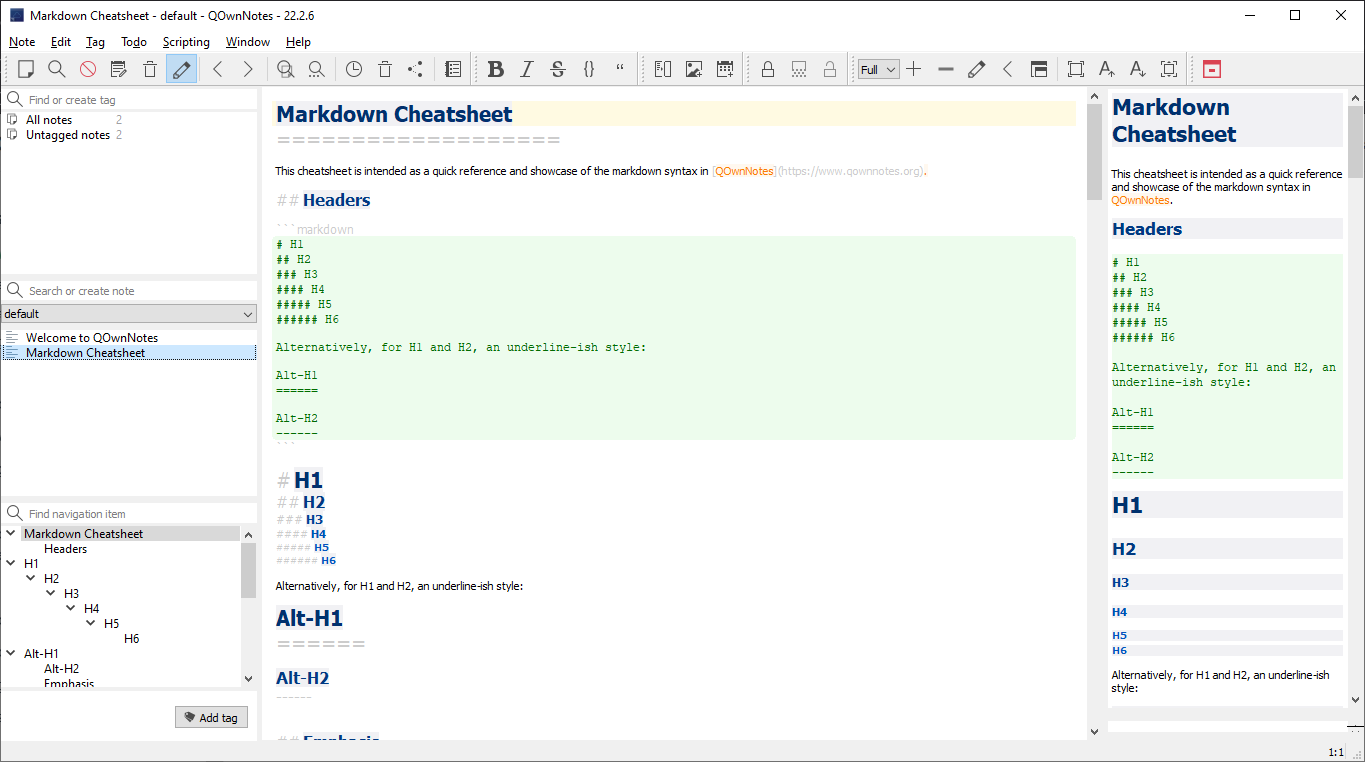The height and width of the screenshot is (762, 1365).
Task: Follow the orange QOwnNotes link in preview
Action: [1139, 200]
